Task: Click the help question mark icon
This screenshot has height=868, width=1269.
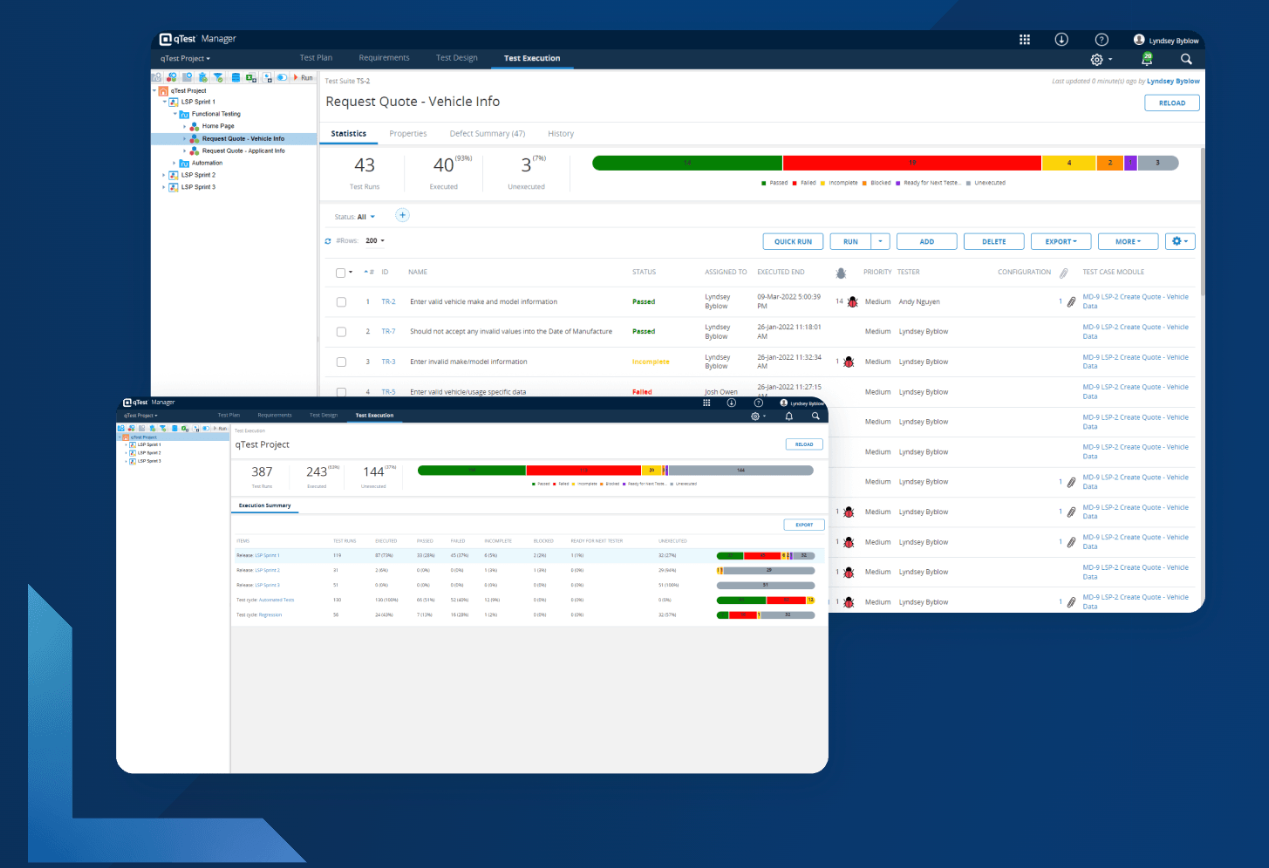Action: (x=1101, y=39)
